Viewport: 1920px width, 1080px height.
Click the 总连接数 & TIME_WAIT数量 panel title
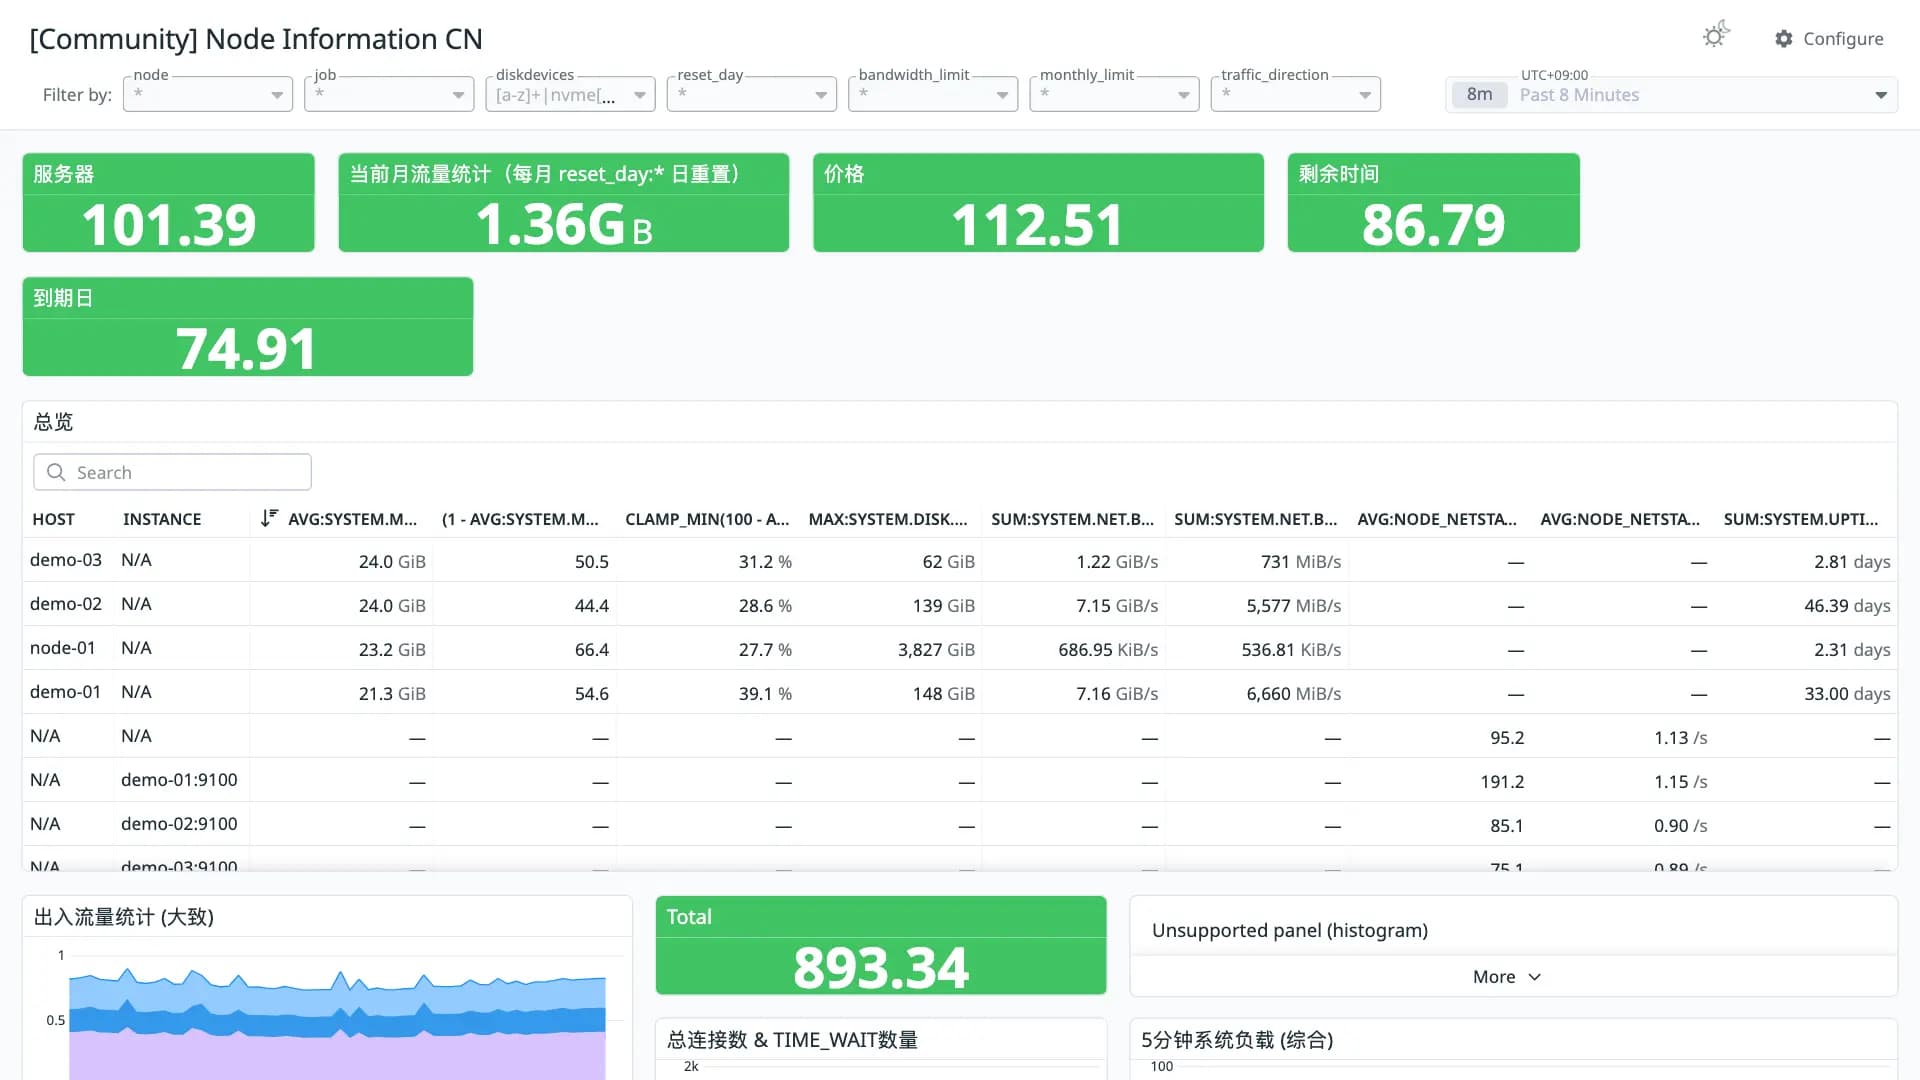pos(792,1040)
